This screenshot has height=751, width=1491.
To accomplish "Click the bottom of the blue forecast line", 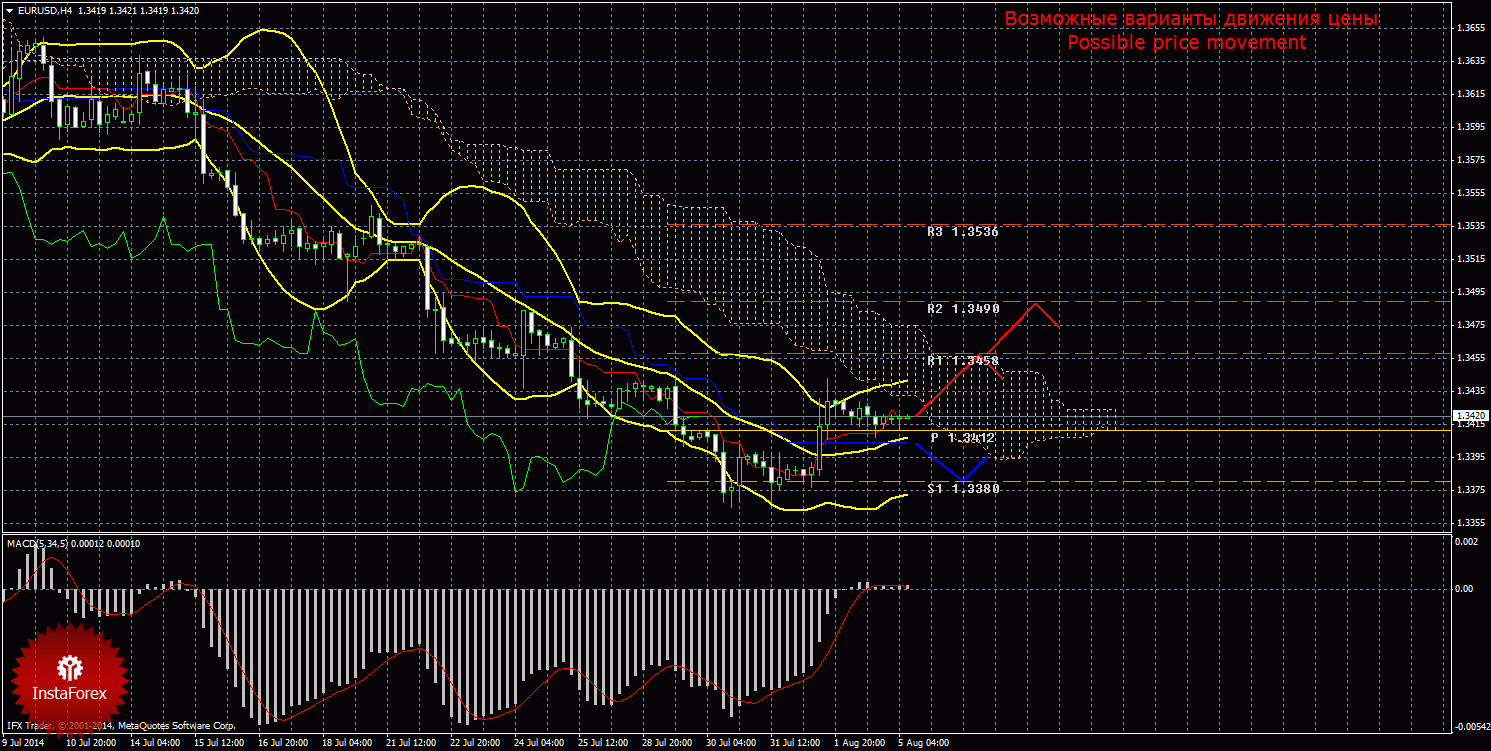I will click(961, 481).
